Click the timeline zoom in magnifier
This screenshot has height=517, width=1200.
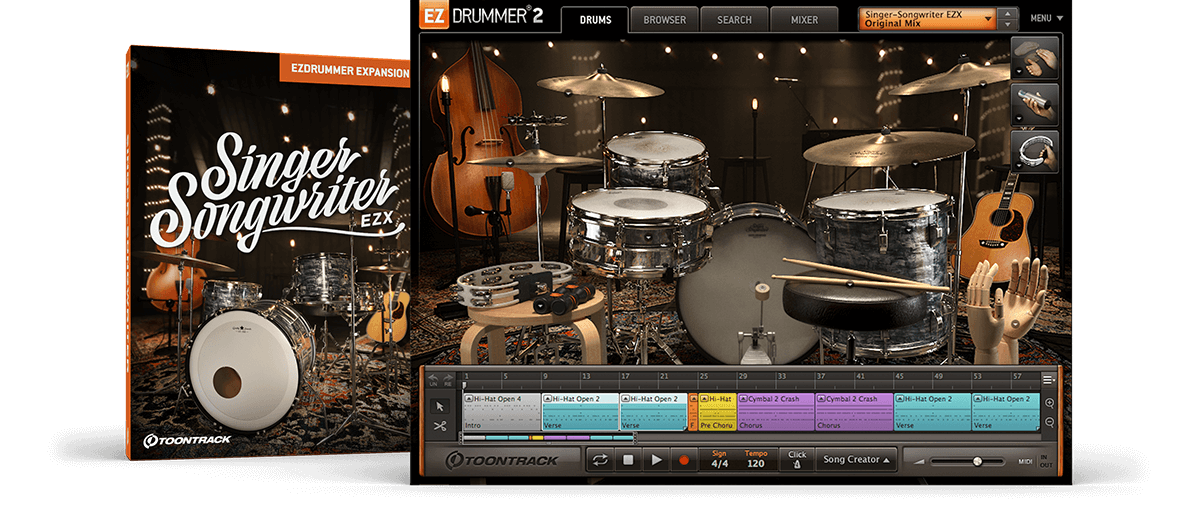[x=1049, y=403]
